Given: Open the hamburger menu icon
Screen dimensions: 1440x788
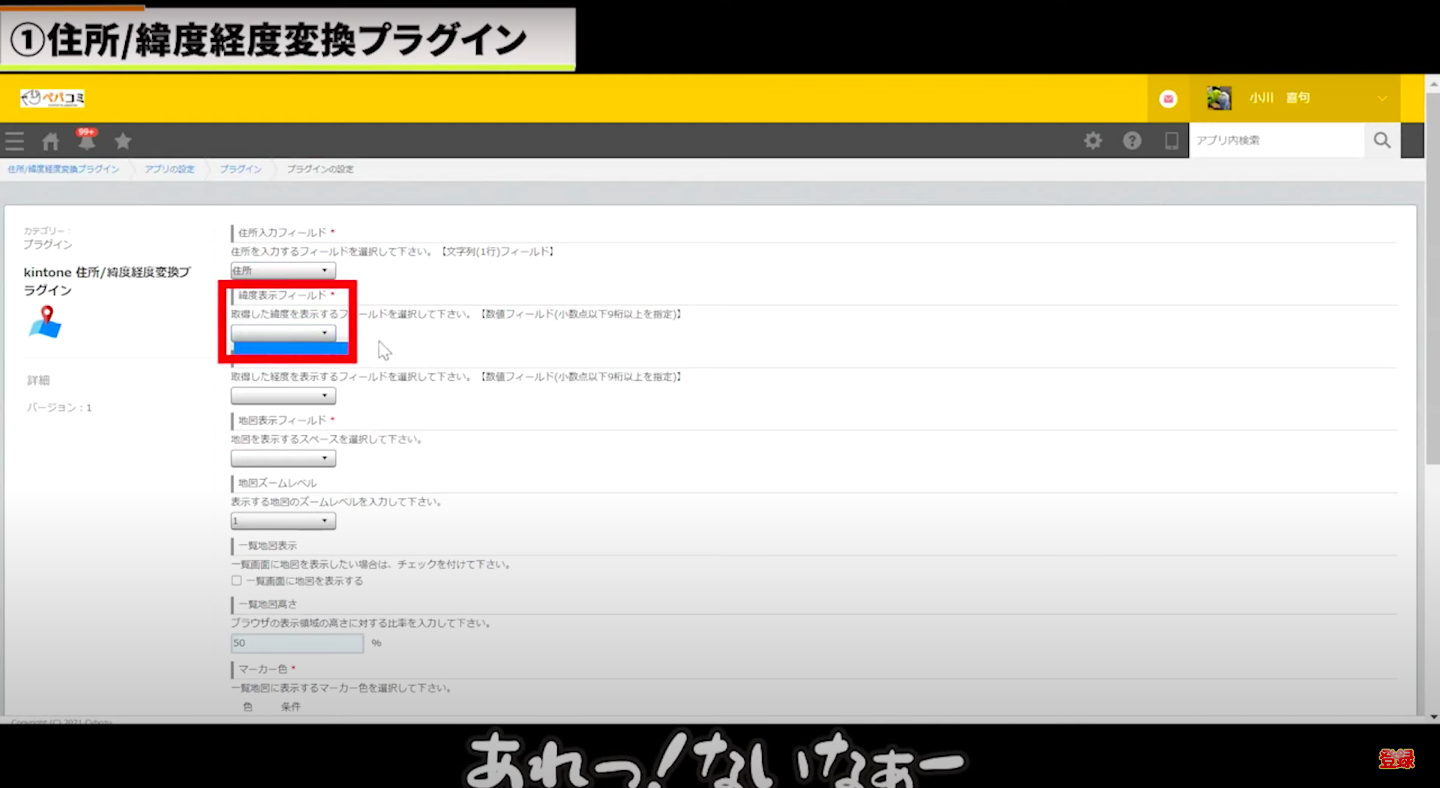Looking at the screenshot, I should 14,141.
